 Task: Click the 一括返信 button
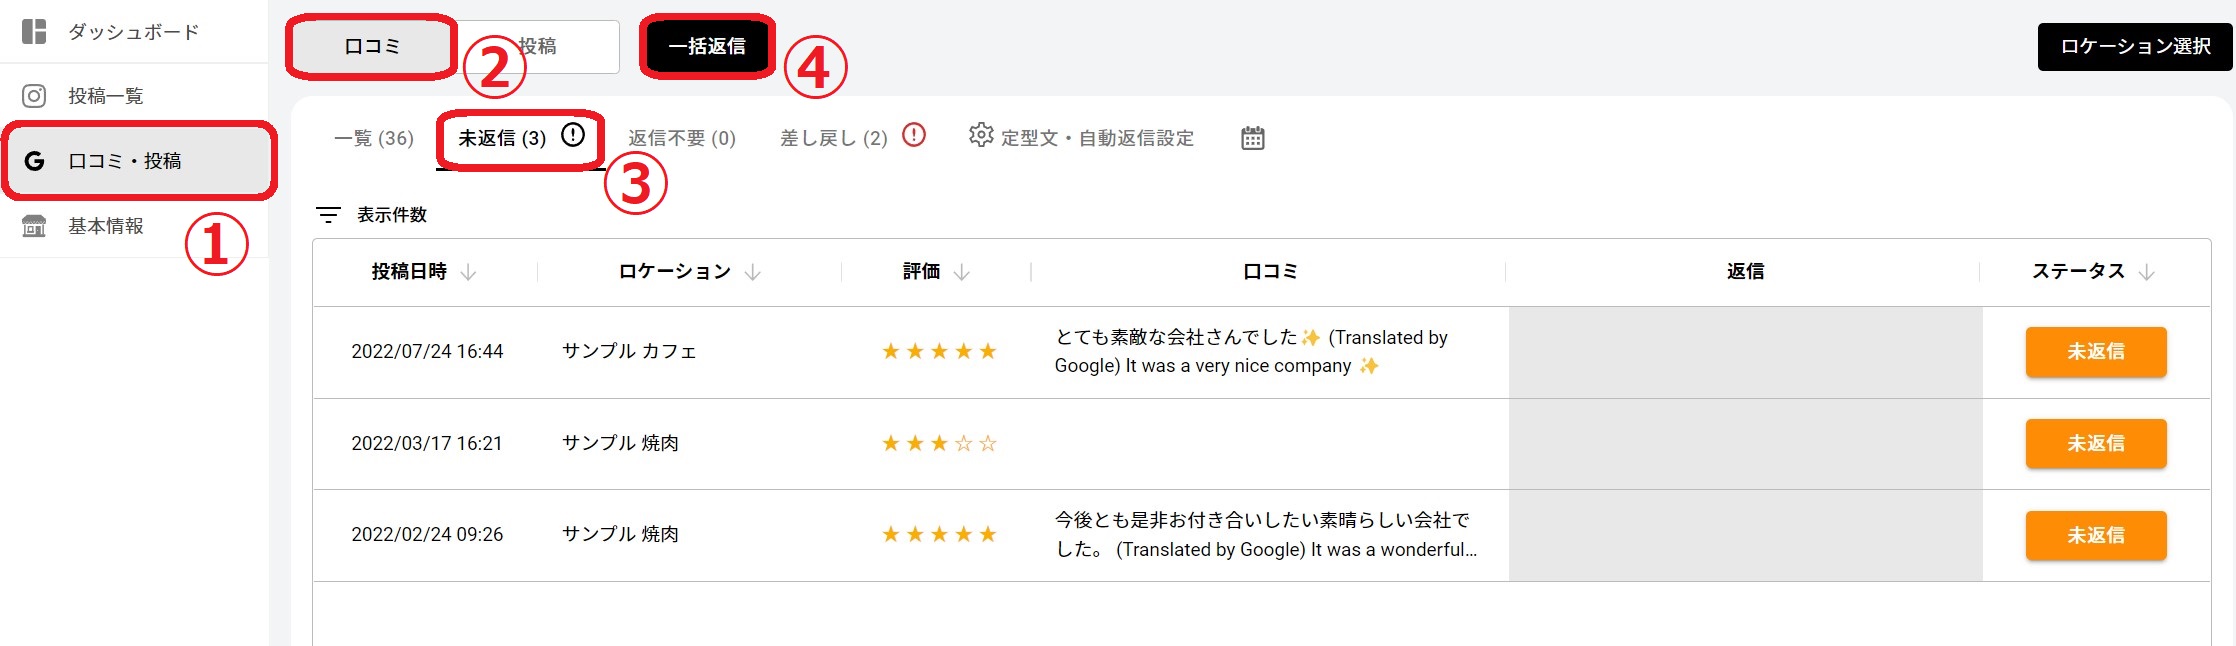tap(706, 47)
